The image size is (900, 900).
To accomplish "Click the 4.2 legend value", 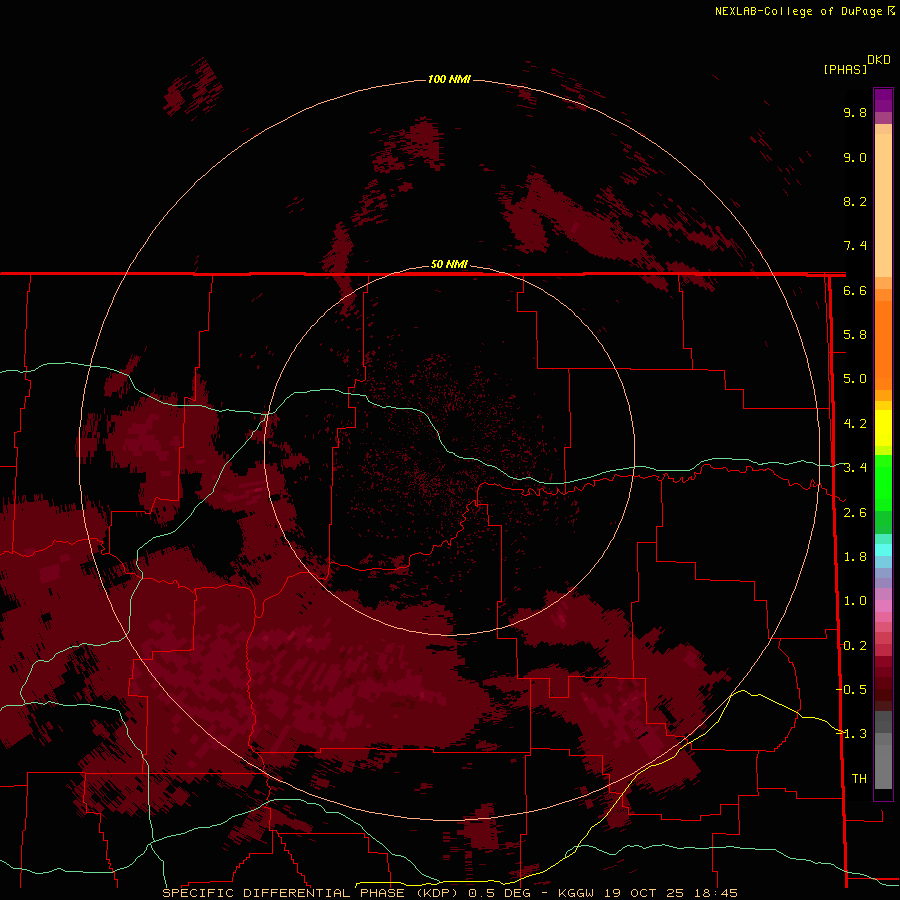I will pyautogui.click(x=855, y=424).
